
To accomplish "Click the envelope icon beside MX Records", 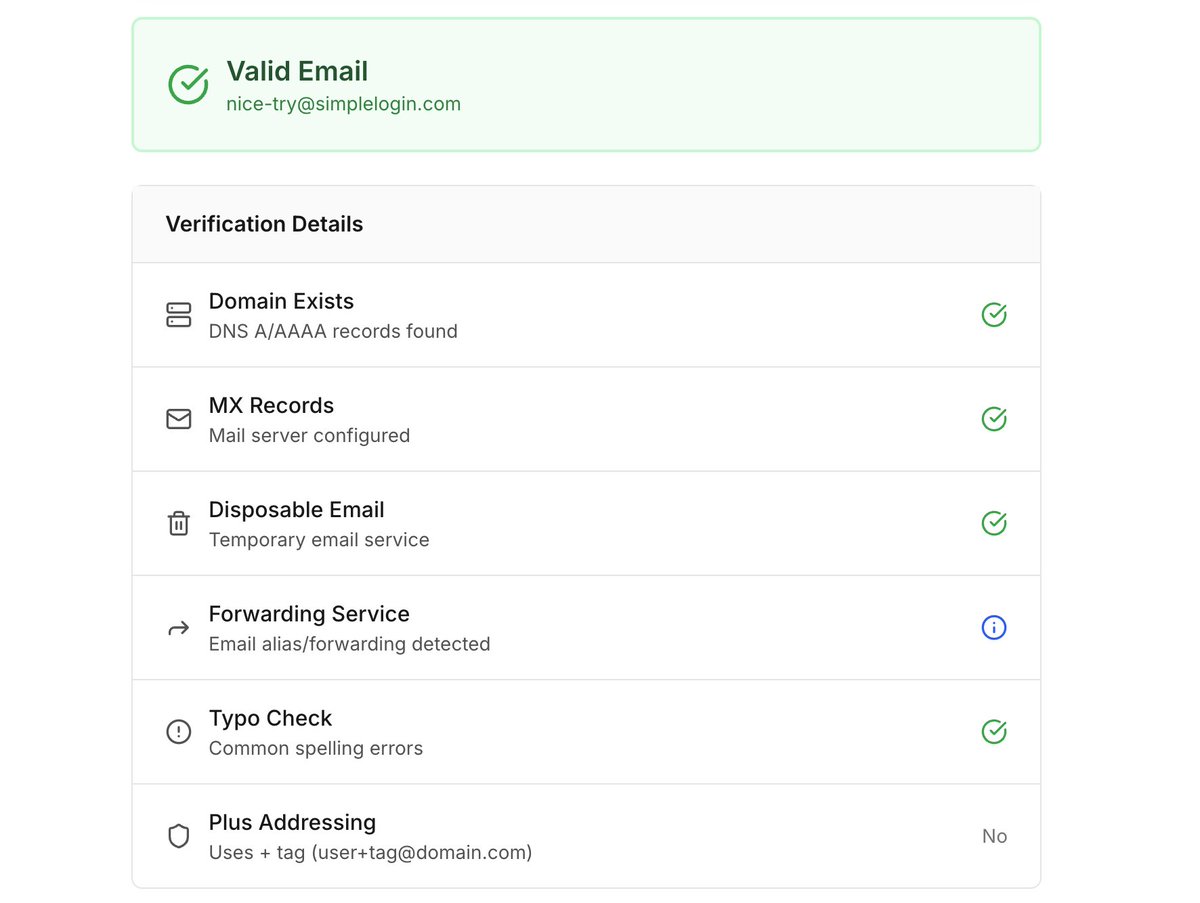I will pyautogui.click(x=178, y=419).
